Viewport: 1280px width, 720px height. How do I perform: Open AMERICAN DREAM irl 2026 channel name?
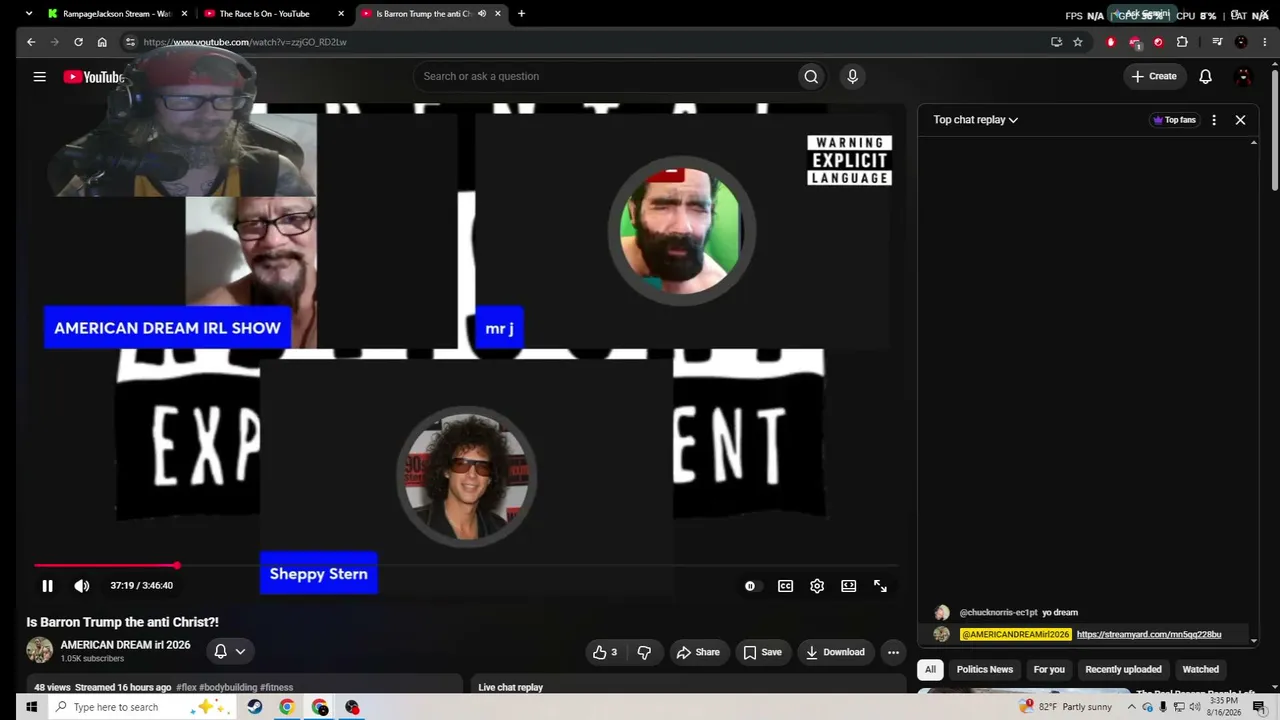[125, 645]
